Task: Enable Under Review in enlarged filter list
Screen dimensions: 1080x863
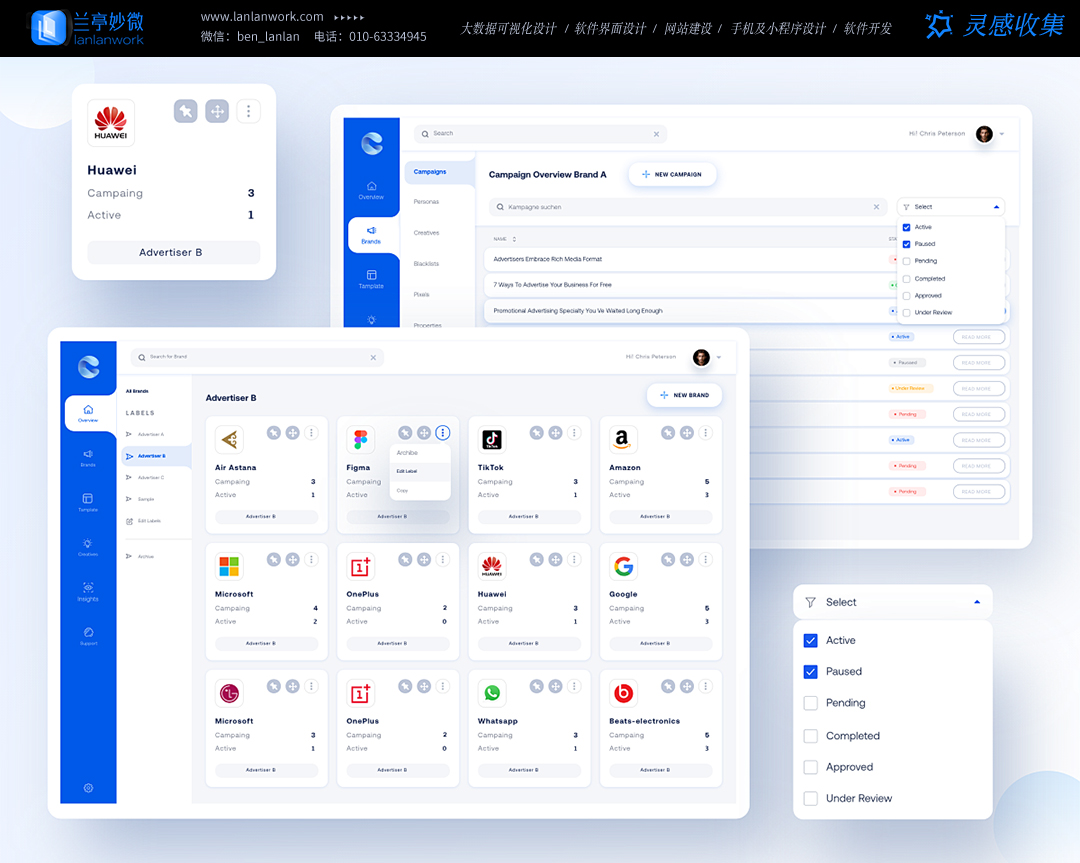Action: pos(811,799)
